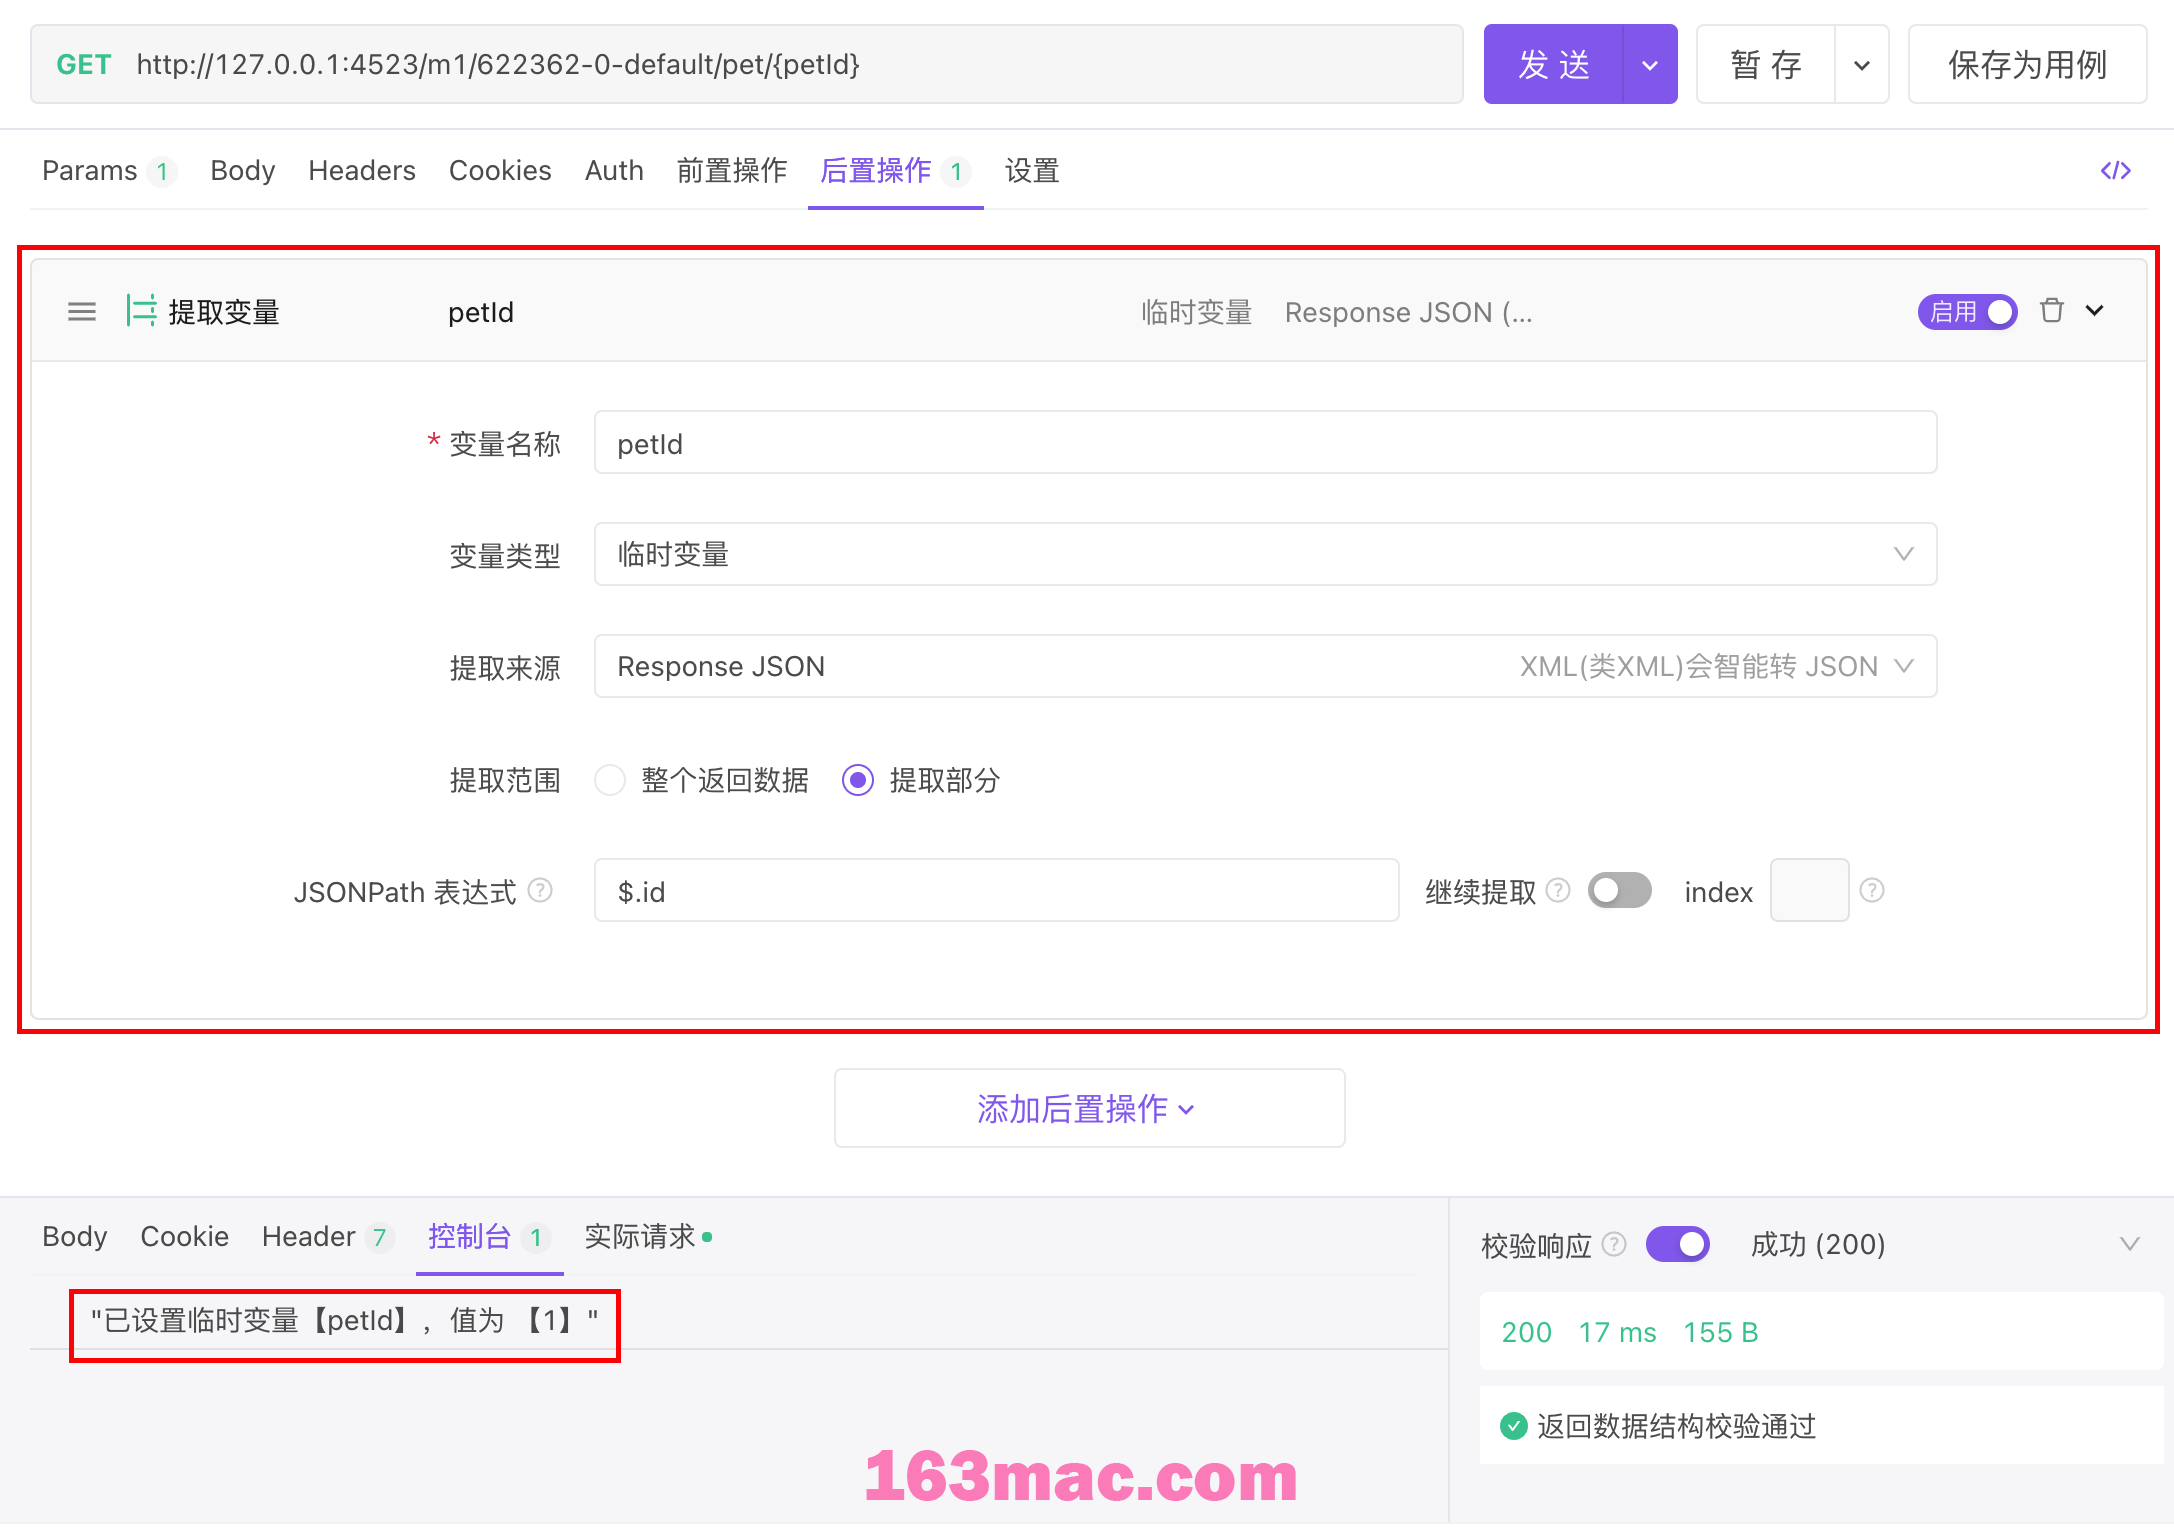Open 校验响应 help icon
The width and height of the screenshot is (2174, 1528).
[x=1614, y=1244]
